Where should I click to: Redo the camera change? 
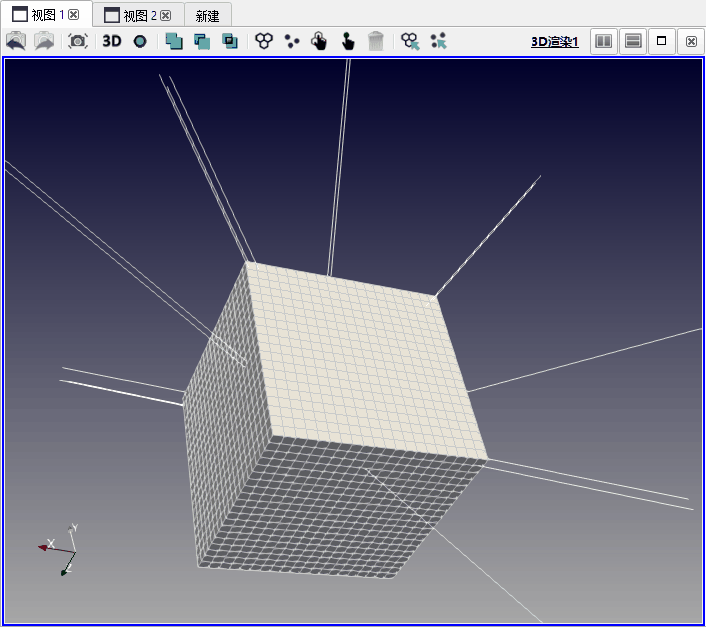coord(44,41)
